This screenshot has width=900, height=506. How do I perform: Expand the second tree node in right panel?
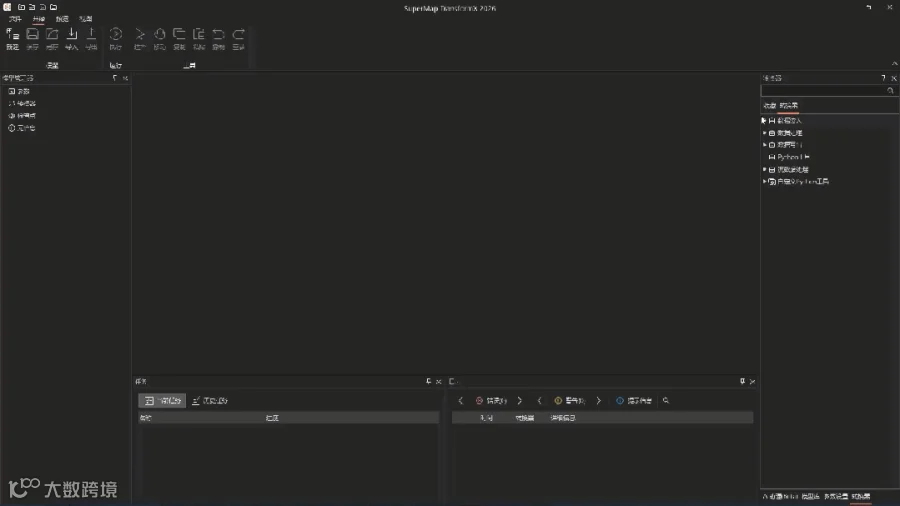(x=764, y=133)
